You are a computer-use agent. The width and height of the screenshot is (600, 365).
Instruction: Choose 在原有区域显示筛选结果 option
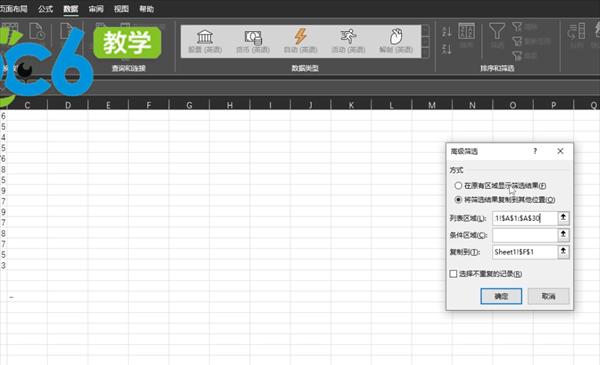(x=501, y=186)
